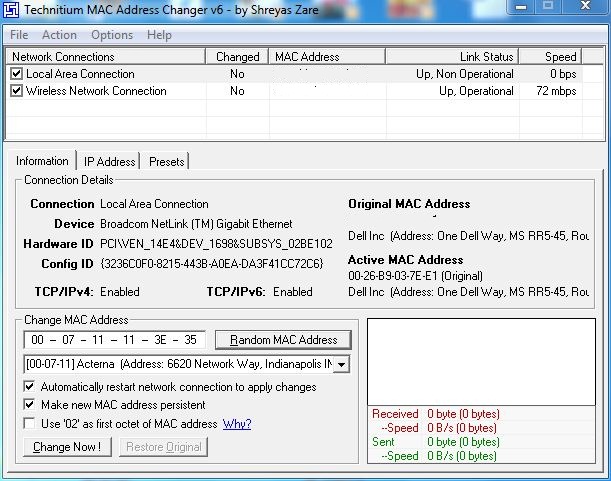Image resolution: width=611 pixels, height=481 pixels.
Task: Click the Received bytes value
Action: tap(463, 414)
